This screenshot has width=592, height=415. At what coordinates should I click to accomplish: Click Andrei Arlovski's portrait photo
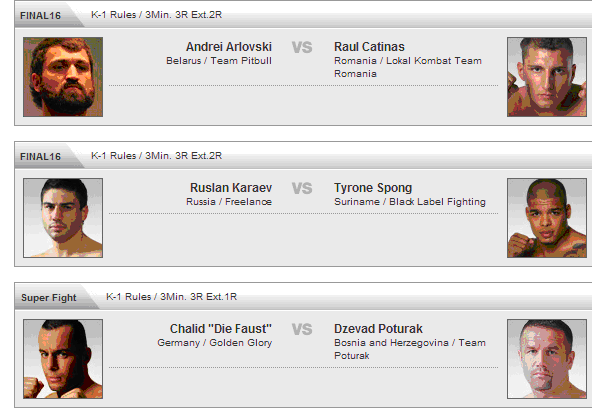(x=63, y=77)
